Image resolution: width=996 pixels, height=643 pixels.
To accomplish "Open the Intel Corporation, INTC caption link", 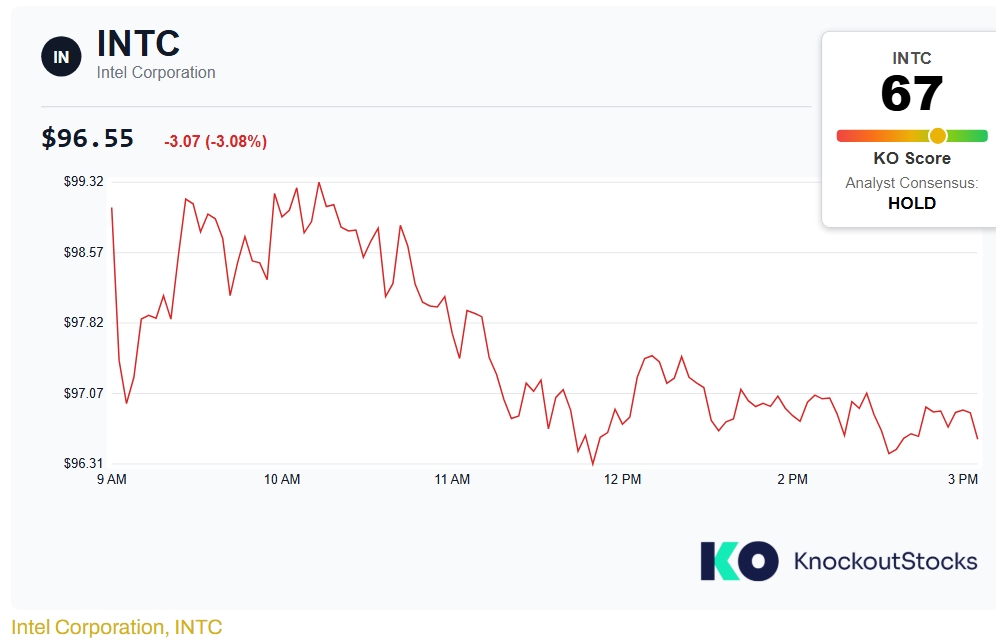I will (x=117, y=627).
